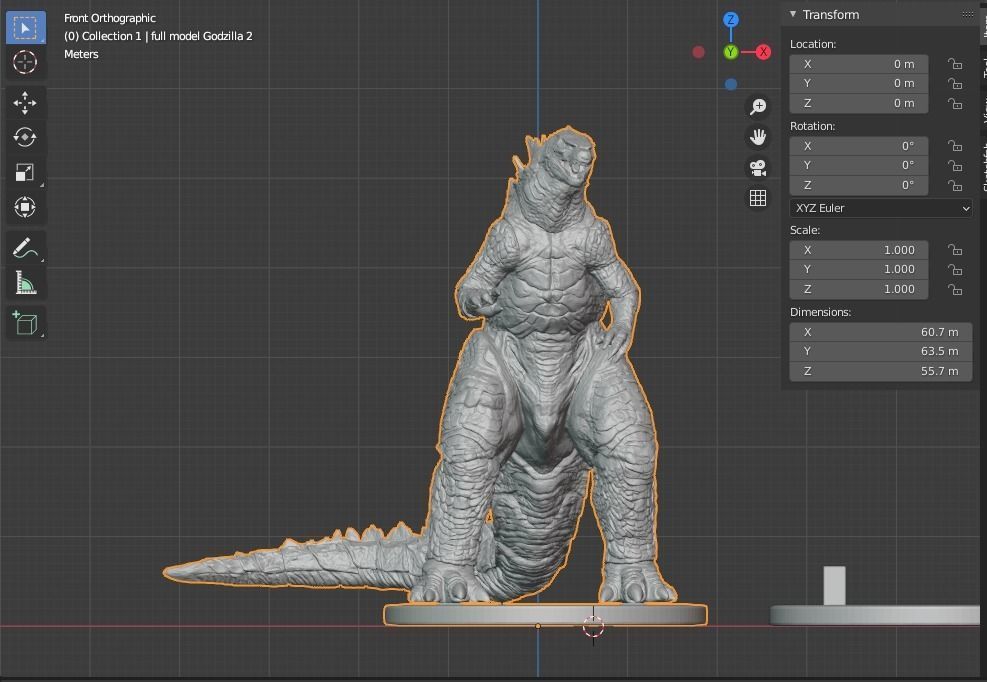Screen dimensions: 987x682
Task: Select the 3D Cursor tool
Action: coord(25,62)
